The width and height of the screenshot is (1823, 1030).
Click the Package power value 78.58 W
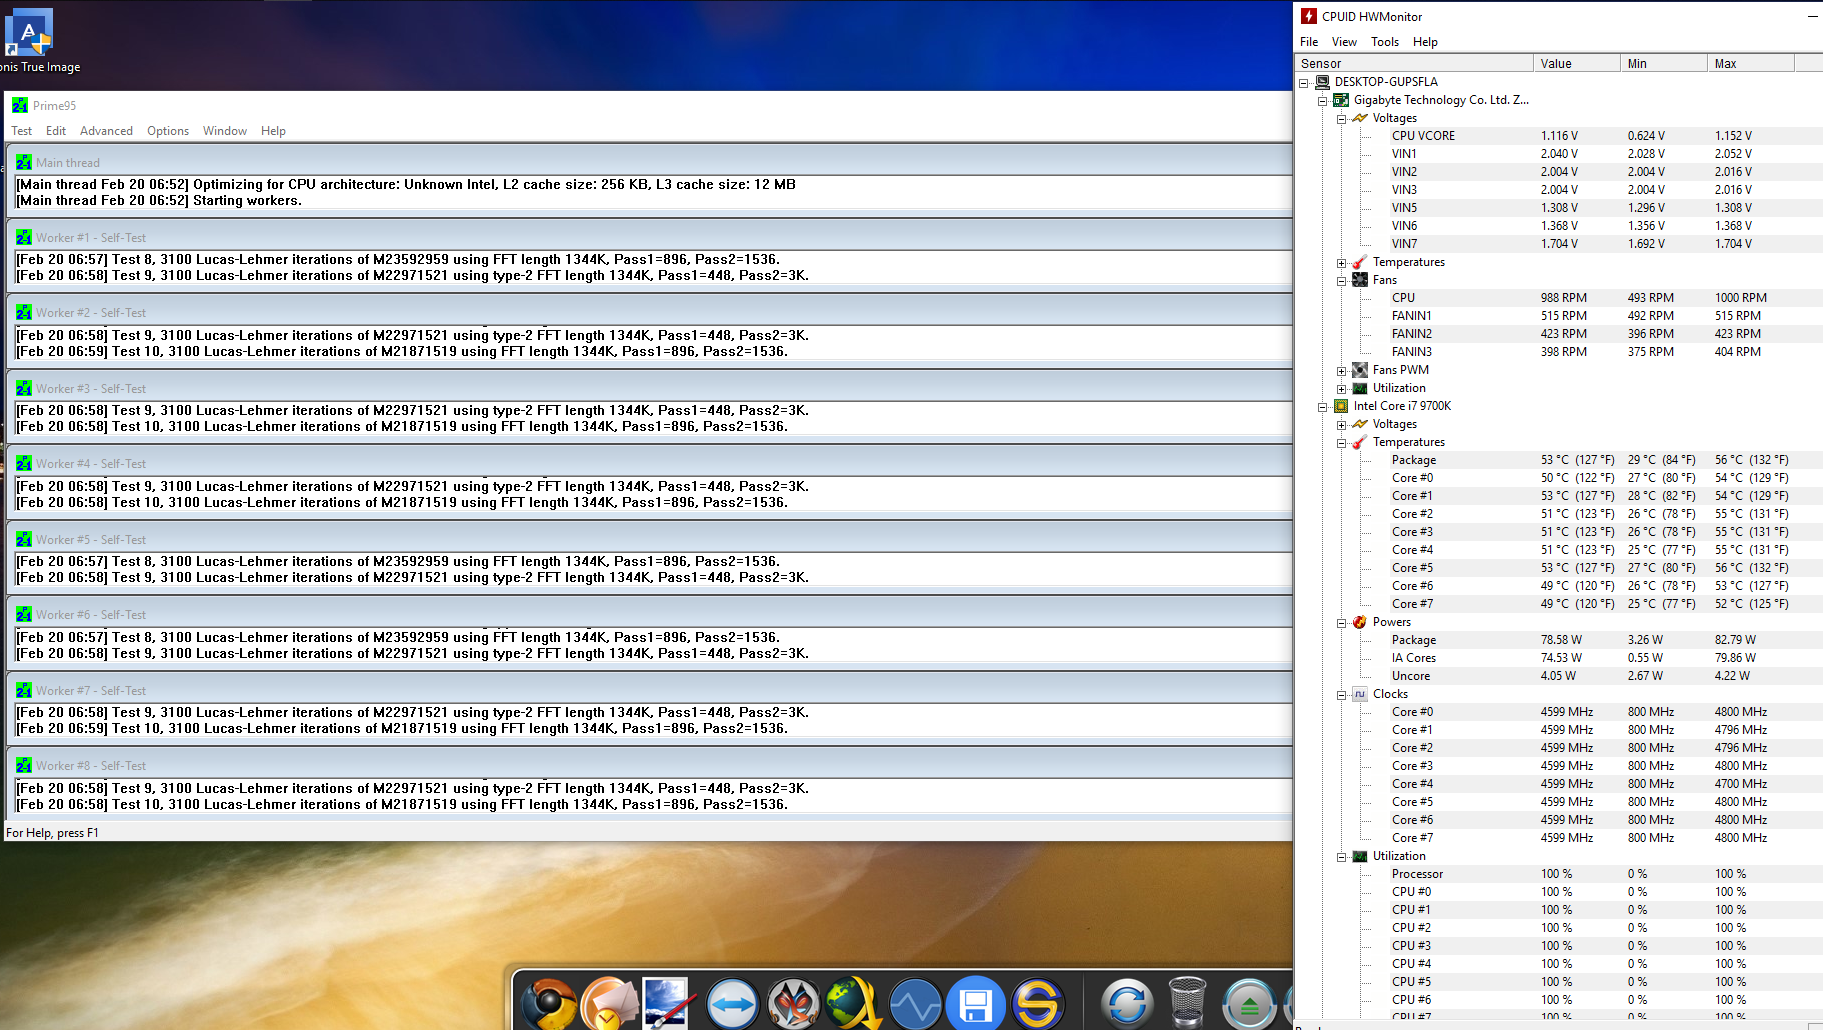pos(1561,640)
